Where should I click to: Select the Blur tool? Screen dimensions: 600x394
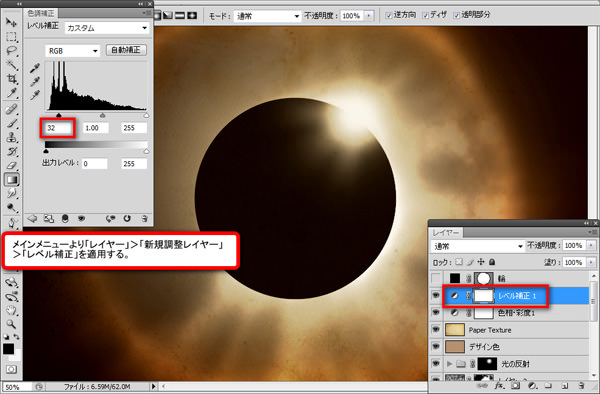pyautogui.click(x=11, y=194)
